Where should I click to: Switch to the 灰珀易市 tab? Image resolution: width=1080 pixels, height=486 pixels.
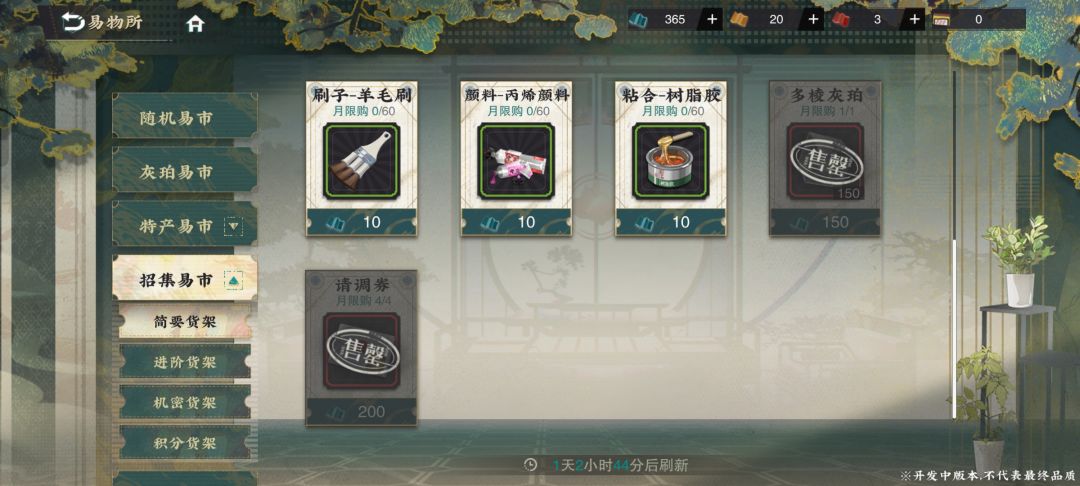pos(185,171)
